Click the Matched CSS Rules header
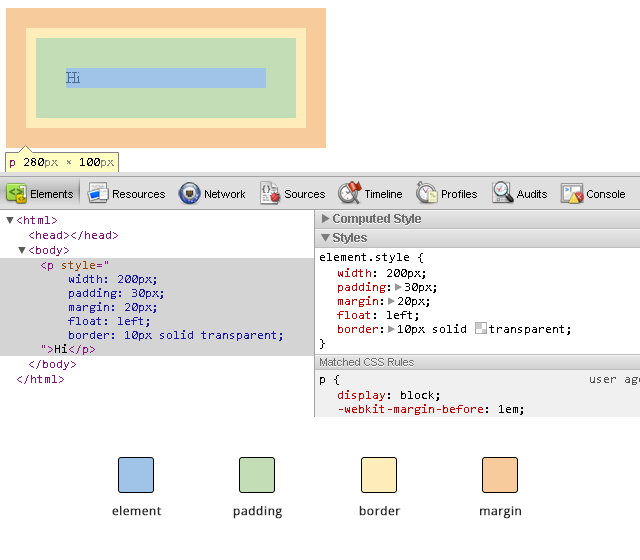The width and height of the screenshot is (640, 560). pos(367,362)
